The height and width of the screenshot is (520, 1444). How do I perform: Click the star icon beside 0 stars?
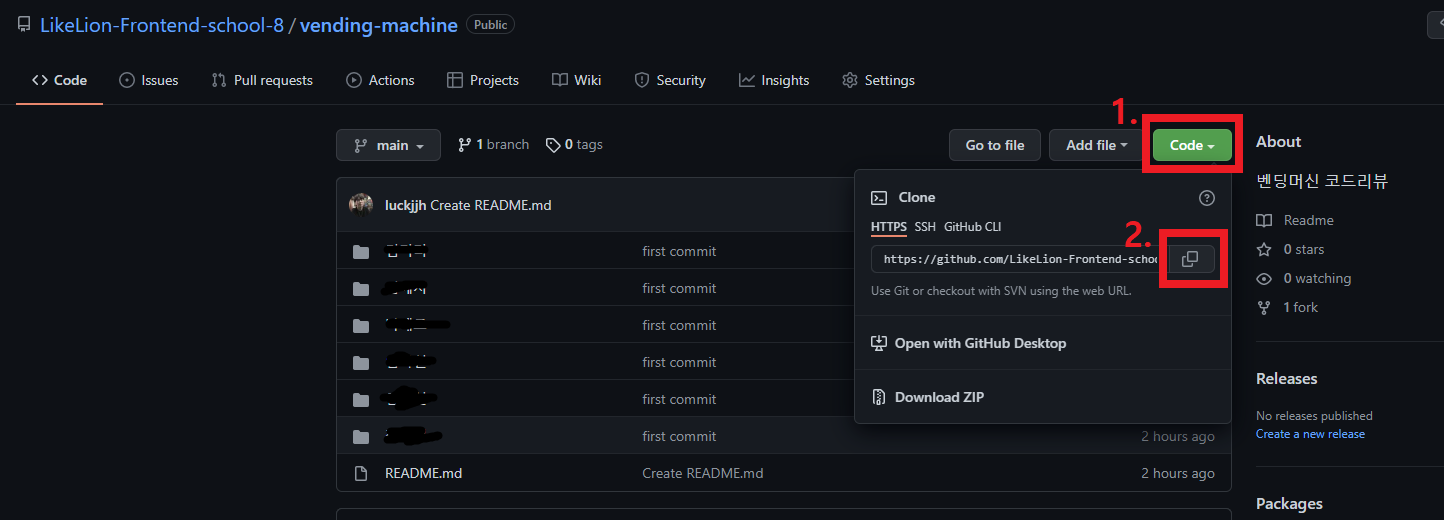tap(1264, 249)
